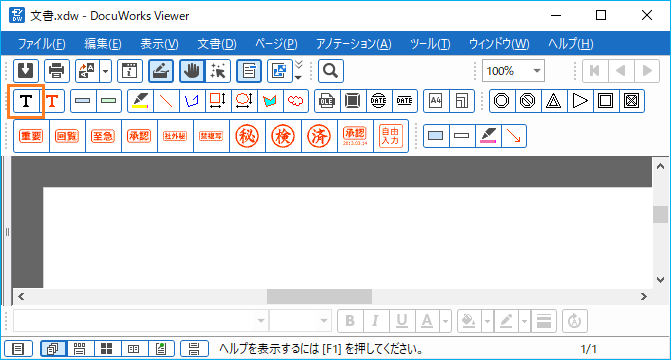
Task: Select the teal filled polygon tool
Action: 270,101
